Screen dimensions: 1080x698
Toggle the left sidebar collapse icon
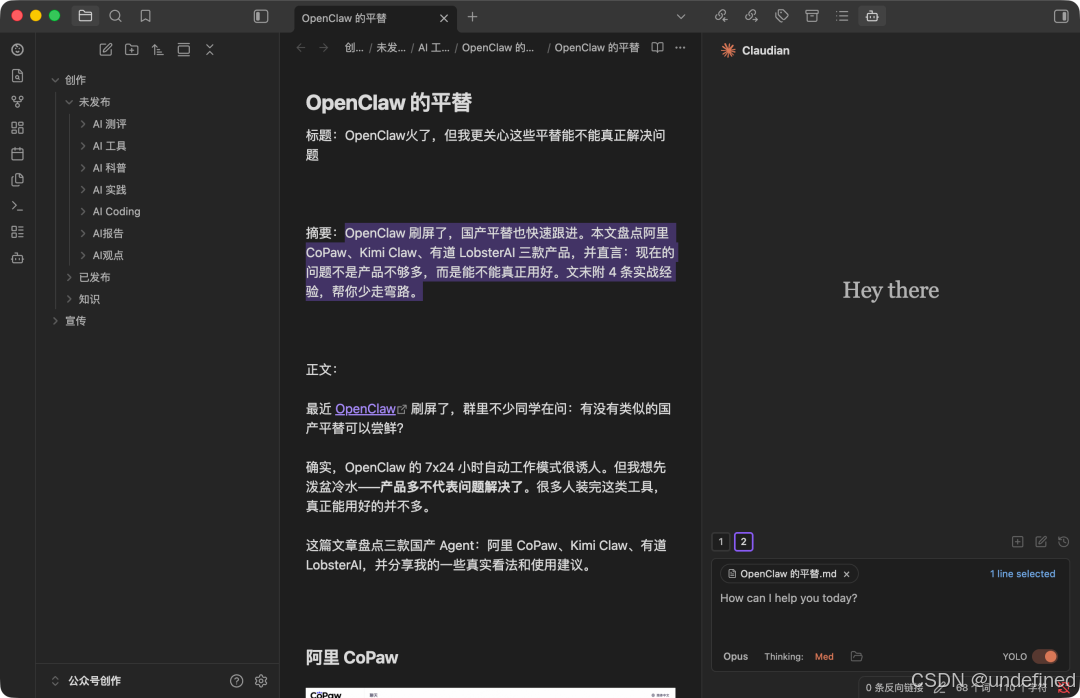point(261,16)
